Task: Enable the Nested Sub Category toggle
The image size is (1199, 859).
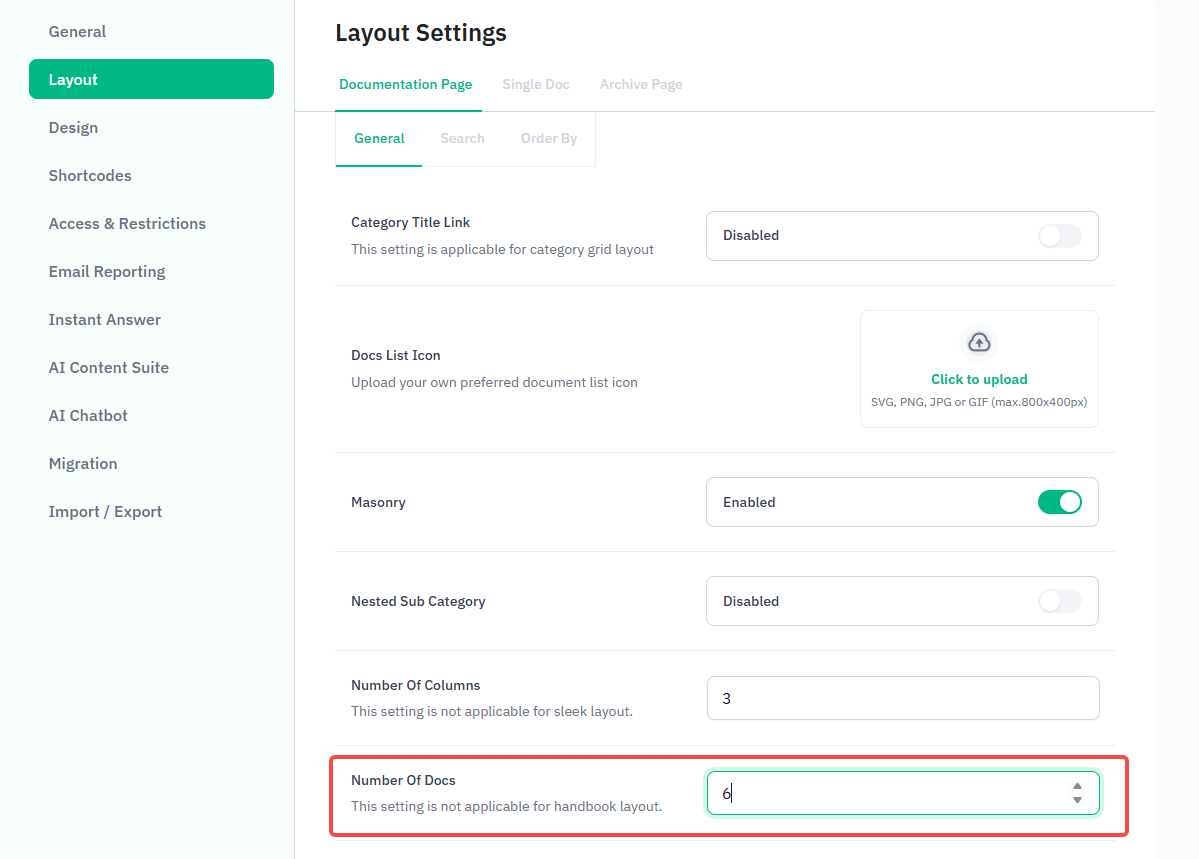Action: point(1059,601)
